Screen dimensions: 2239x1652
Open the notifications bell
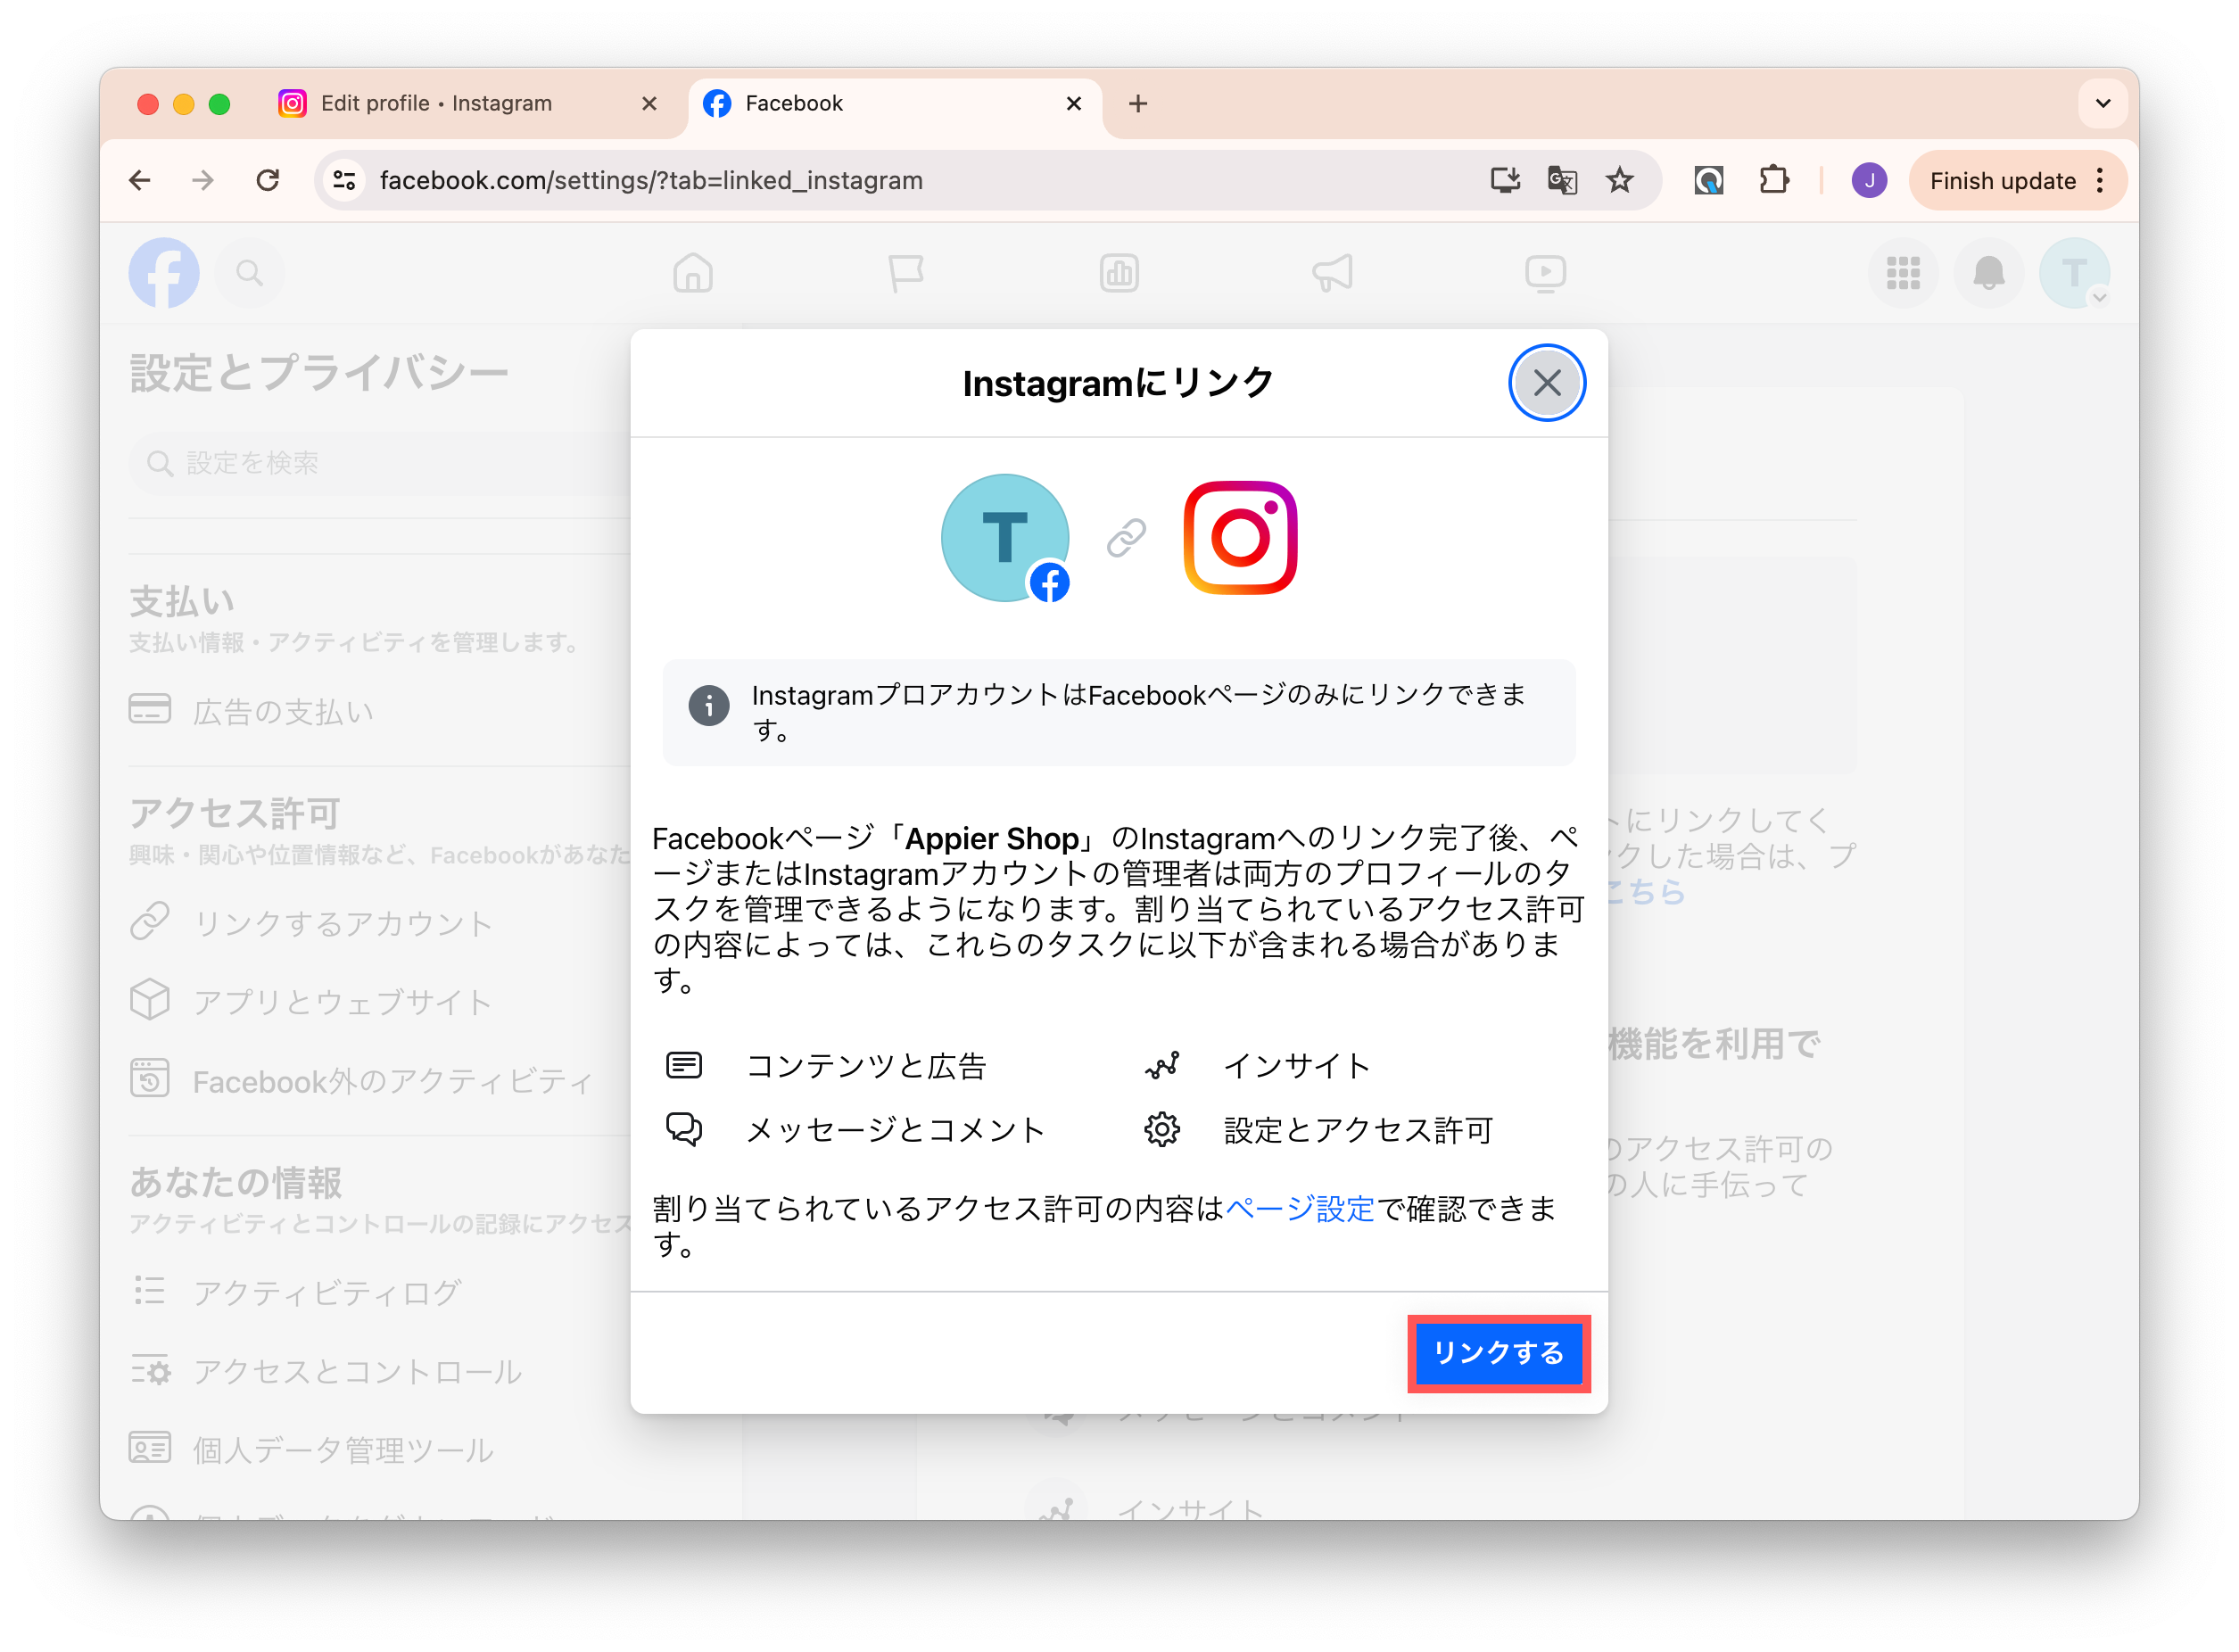coord(1989,272)
